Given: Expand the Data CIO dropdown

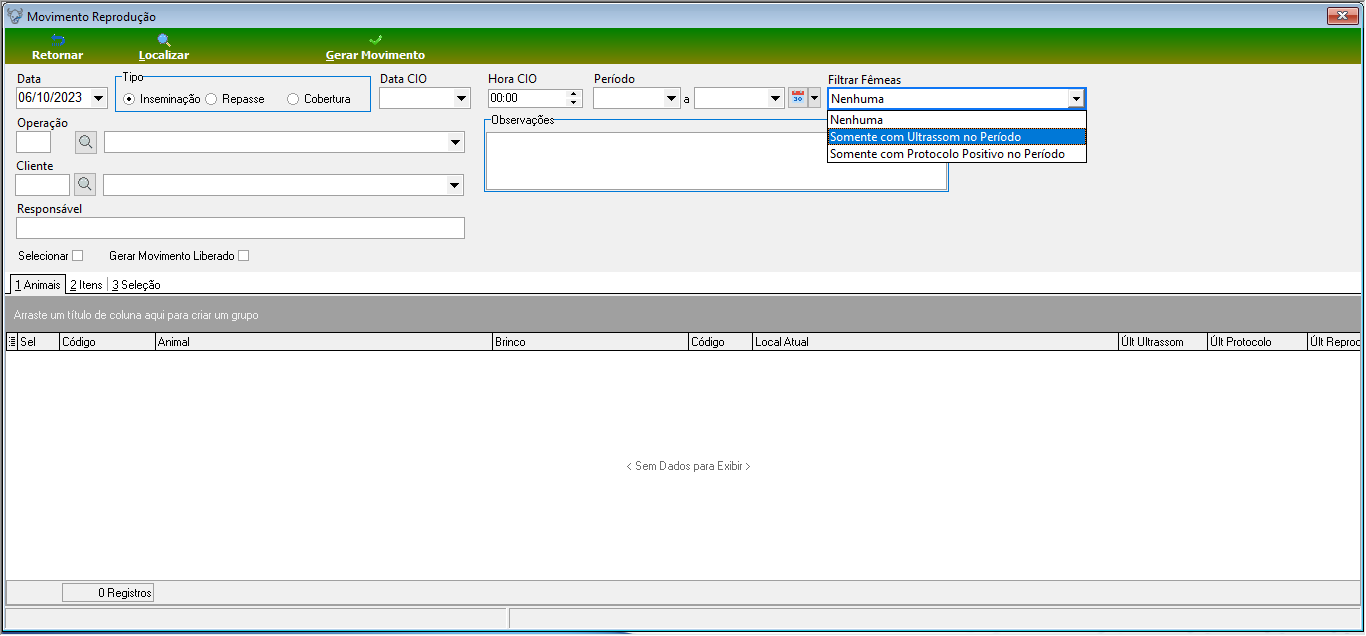Looking at the screenshot, I should point(461,98).
